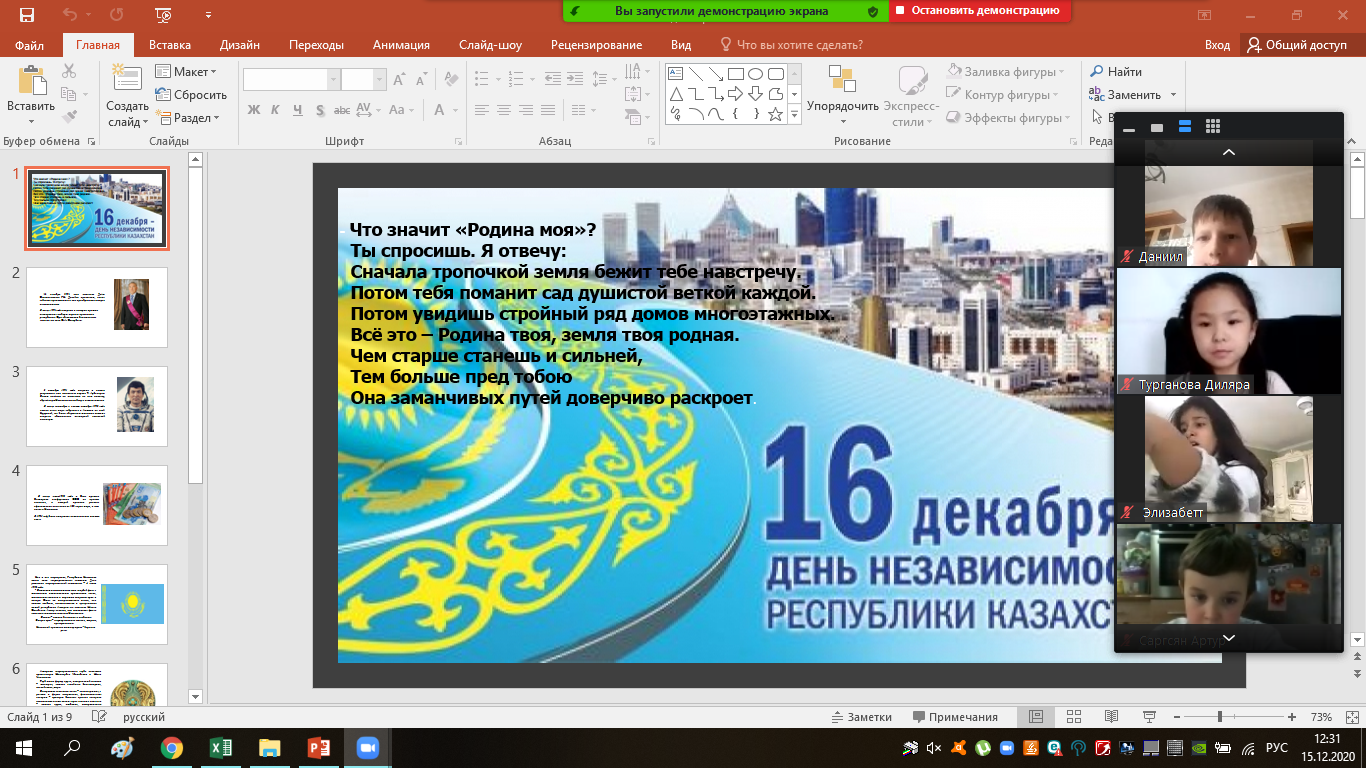Open the Customize Quick Access Toolbar arrow
The image size is (1366, 768).
[208, 16]
